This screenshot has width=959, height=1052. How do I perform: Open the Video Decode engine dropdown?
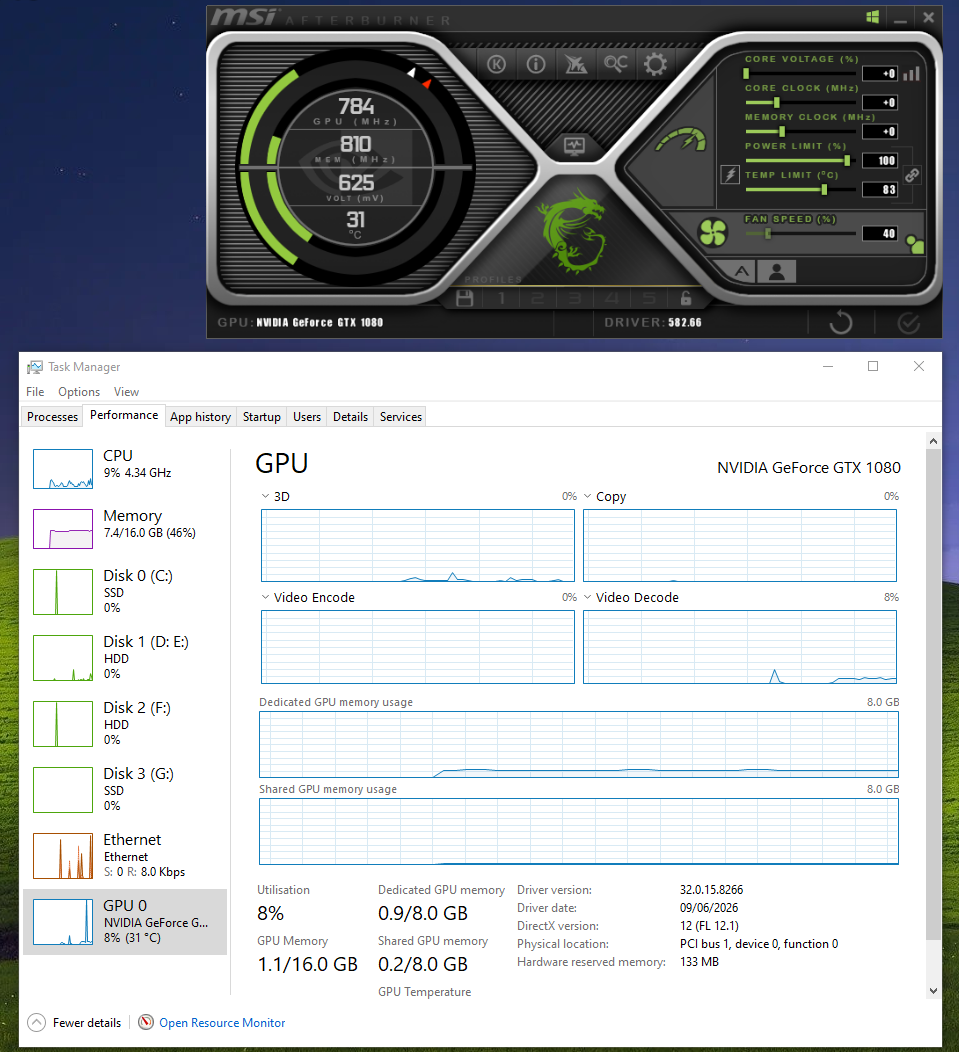pyautogui.click(x=587, y=597)
